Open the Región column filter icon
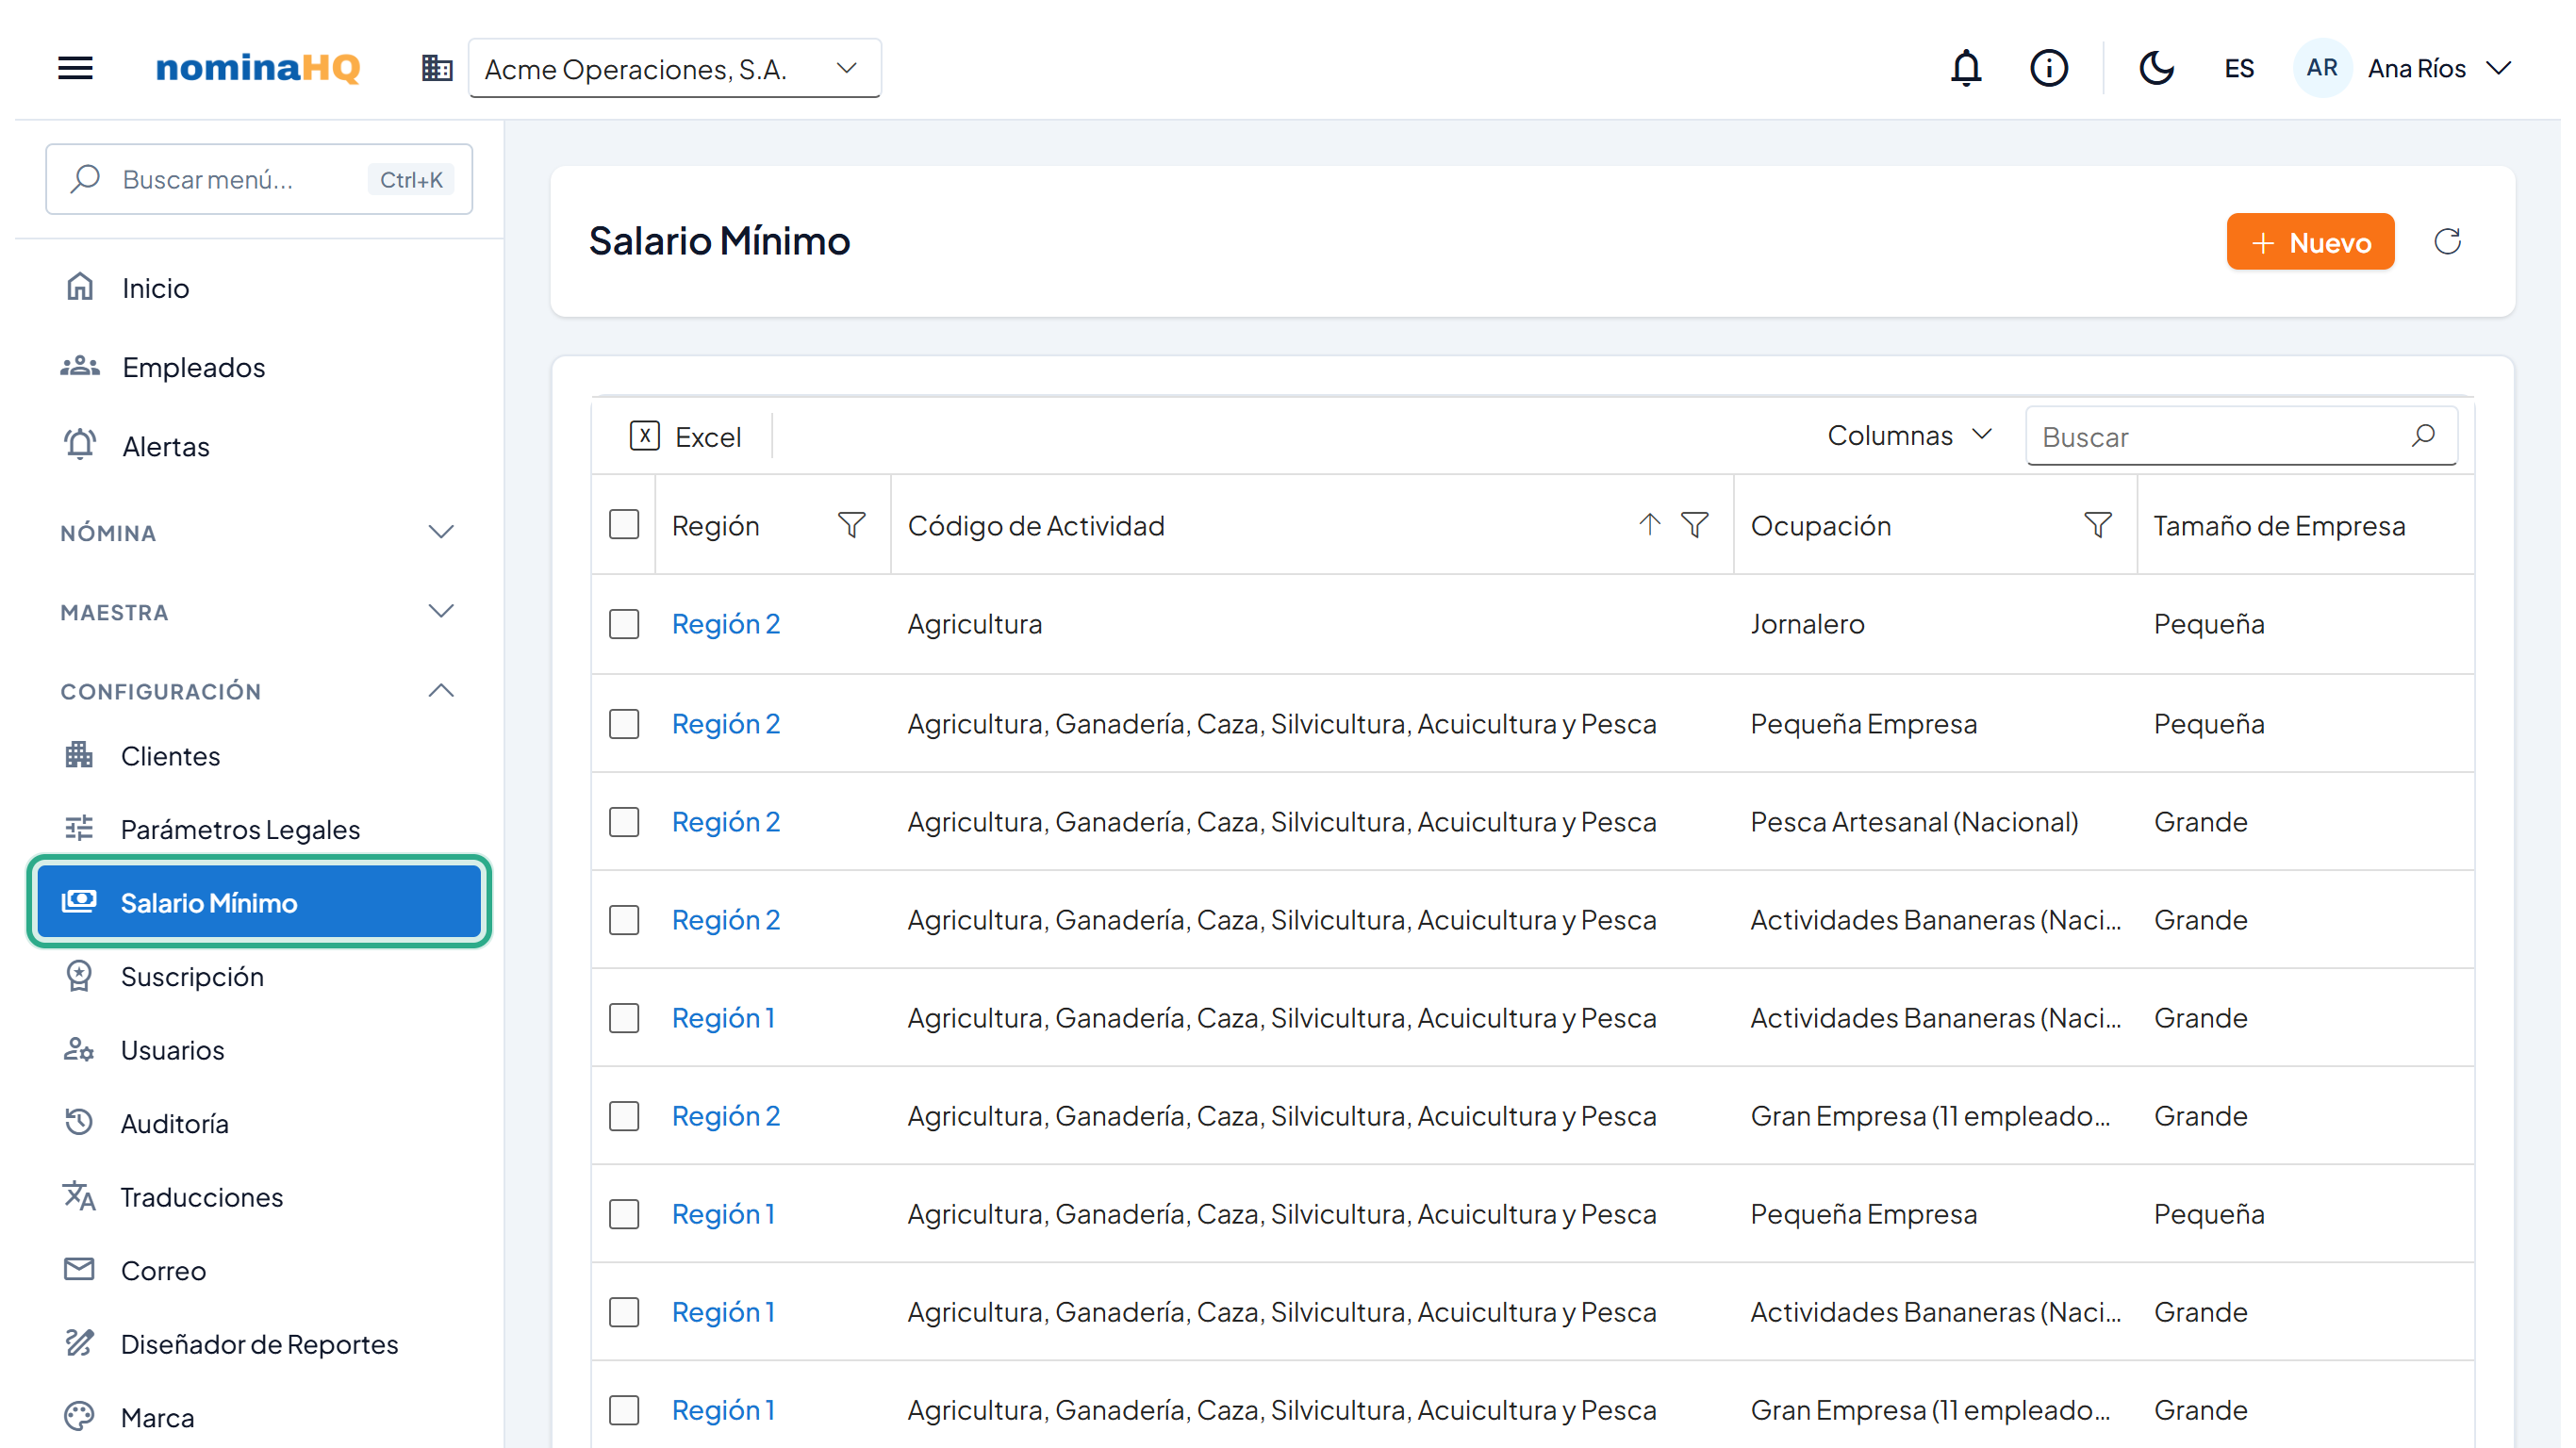The image size is (2576, 1448). (851, 525)
